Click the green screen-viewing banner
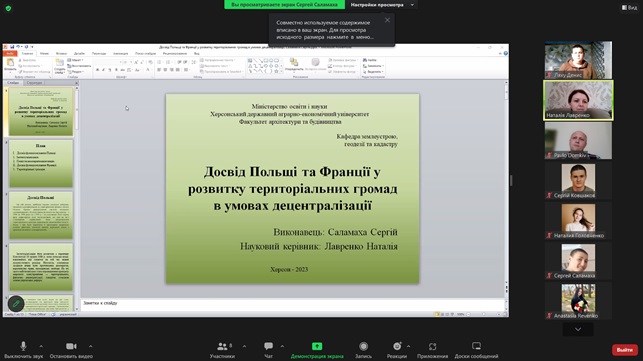Screen dimensions: 643x361 click(284, 5)
